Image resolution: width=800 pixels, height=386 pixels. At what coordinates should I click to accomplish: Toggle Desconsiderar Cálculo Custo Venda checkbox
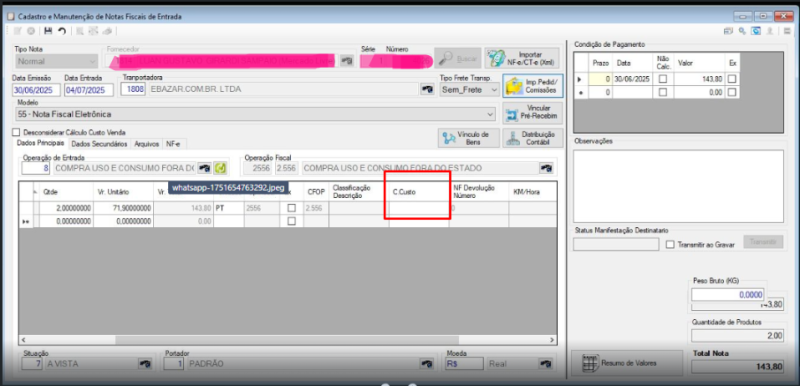(16, 132)
